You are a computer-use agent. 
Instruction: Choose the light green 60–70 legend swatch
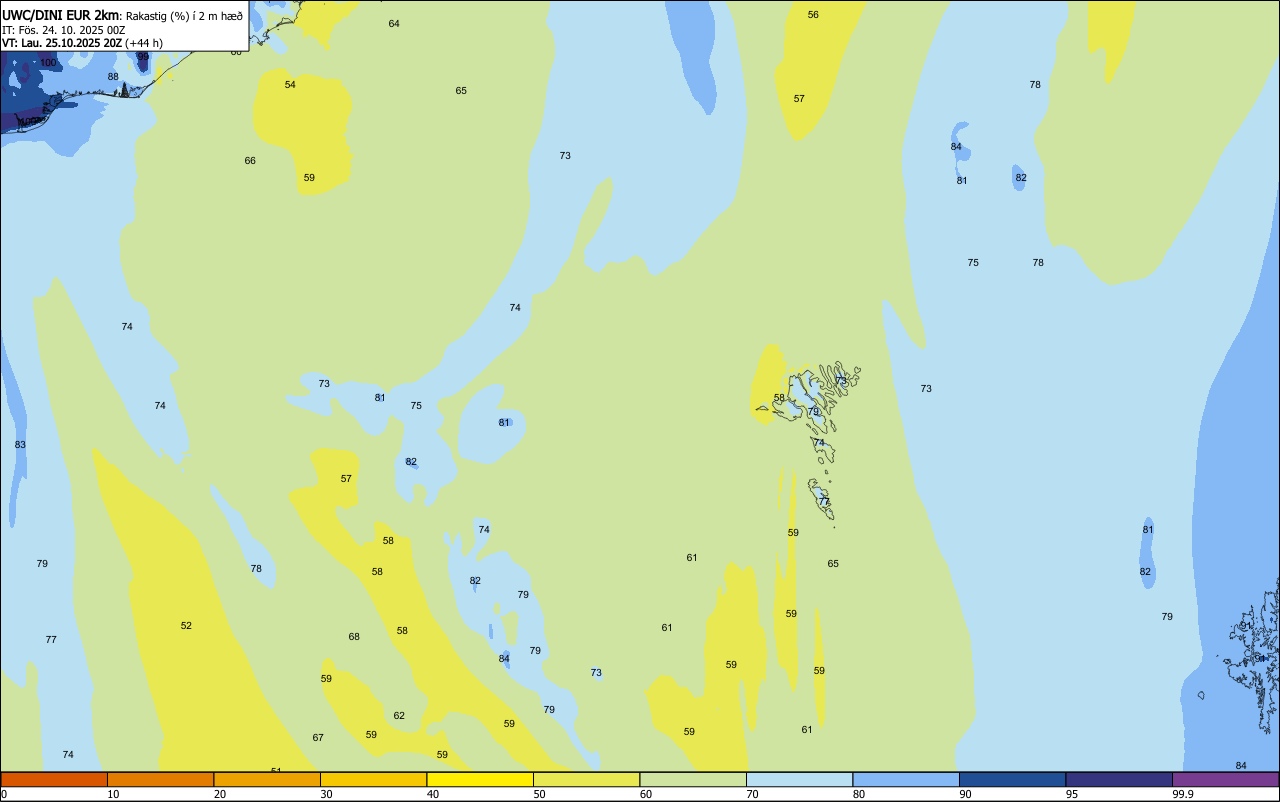(693, 779)
